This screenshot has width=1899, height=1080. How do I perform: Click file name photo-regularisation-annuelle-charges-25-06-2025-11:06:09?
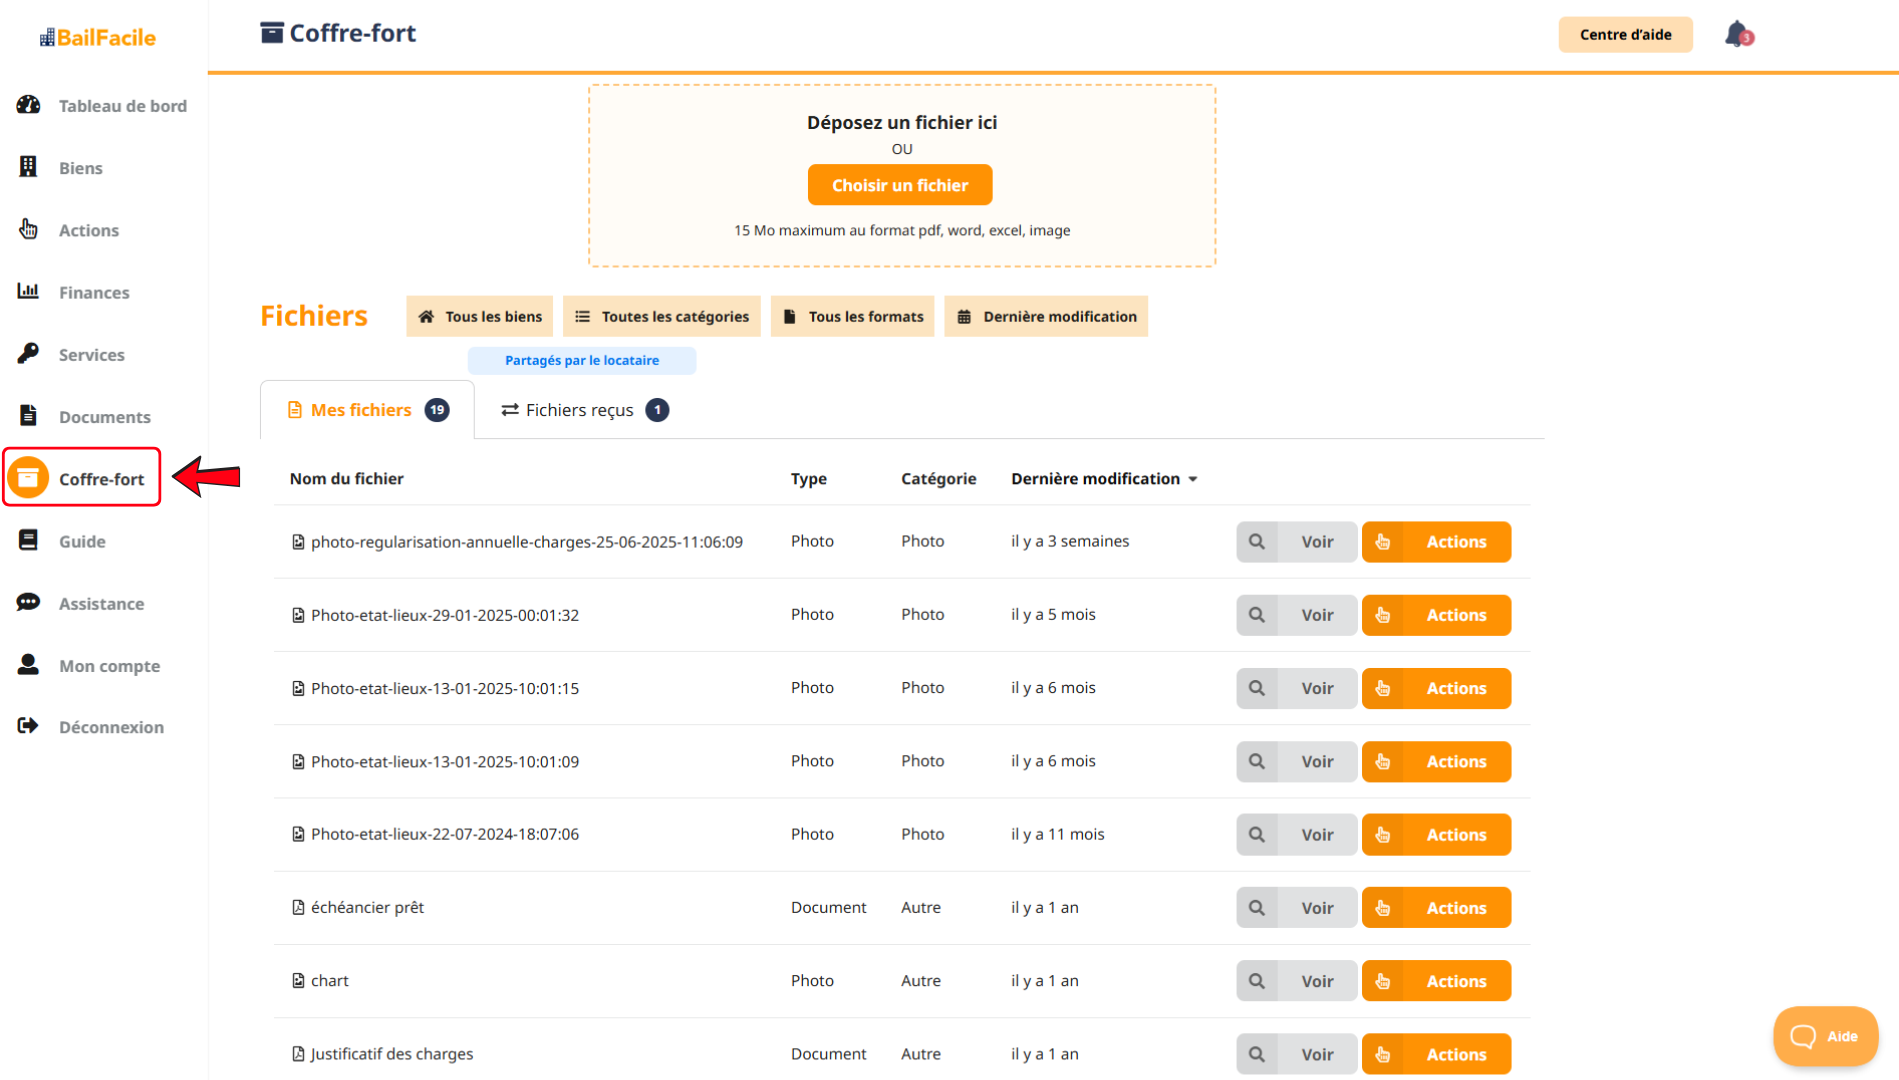click(527, 542)
